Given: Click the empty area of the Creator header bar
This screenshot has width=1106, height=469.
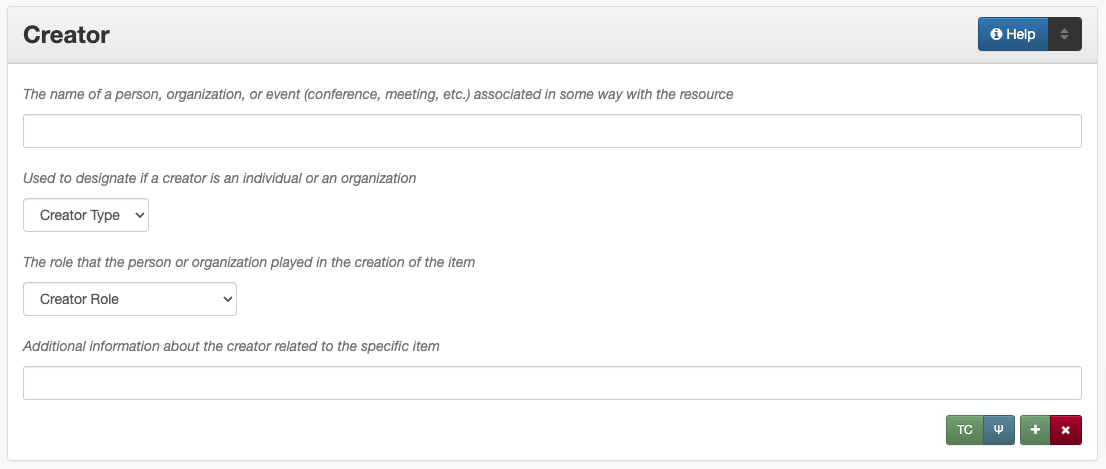Looking at the screenshot, I should [540, 35].
